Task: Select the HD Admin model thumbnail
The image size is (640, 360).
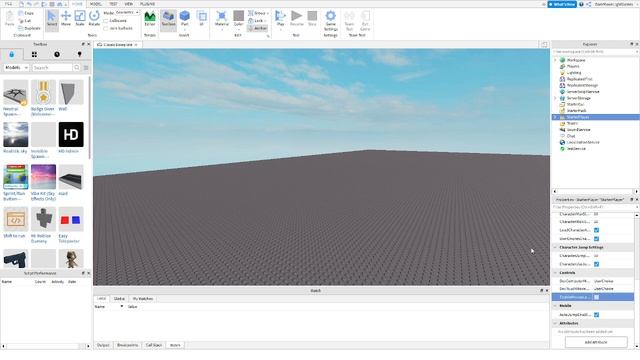Action: pos(71,135)
